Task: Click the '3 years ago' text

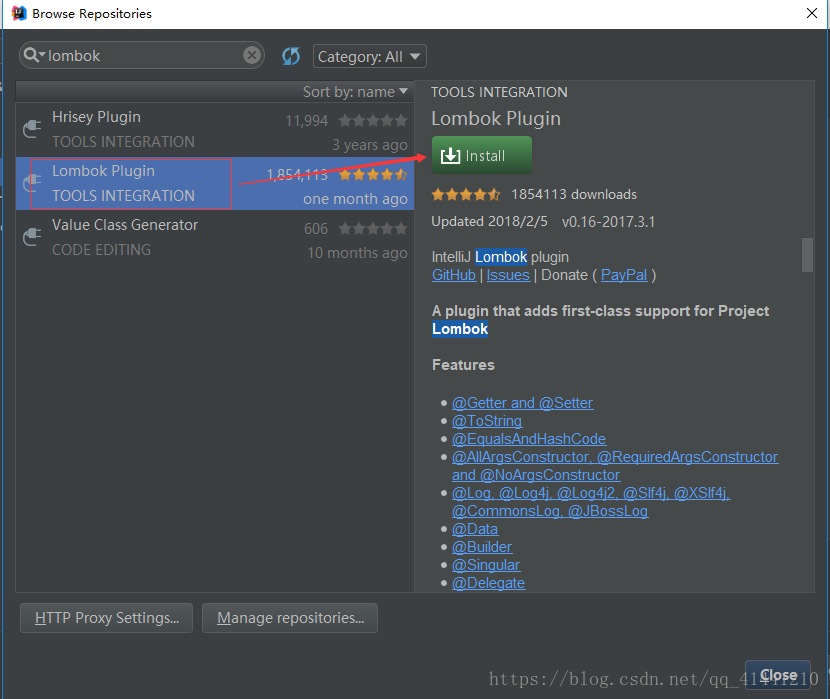Action: [370, 145]
